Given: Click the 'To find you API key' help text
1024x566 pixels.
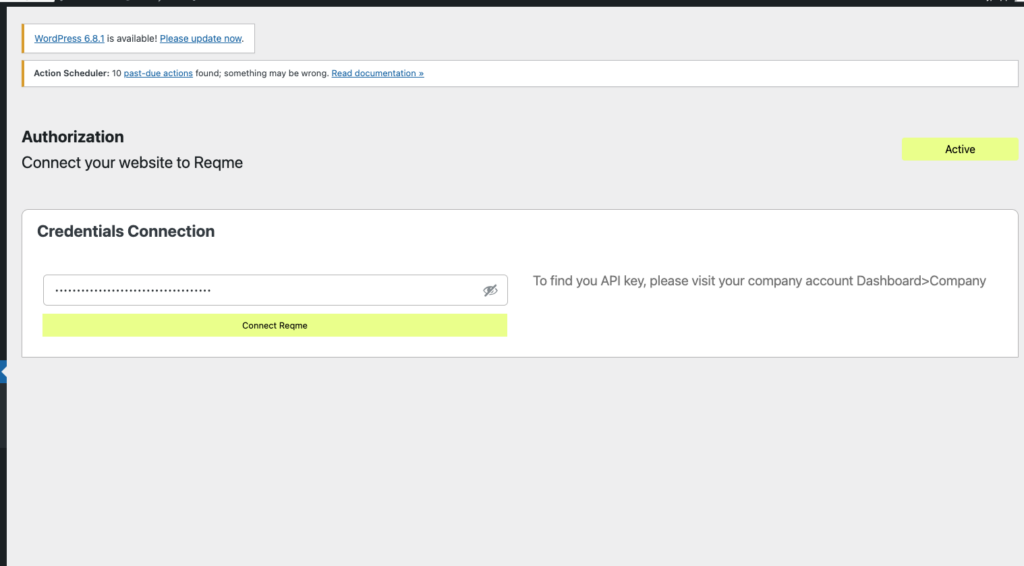Looking at the screenshot, I should pyautogui.click(x=760, y=281).
